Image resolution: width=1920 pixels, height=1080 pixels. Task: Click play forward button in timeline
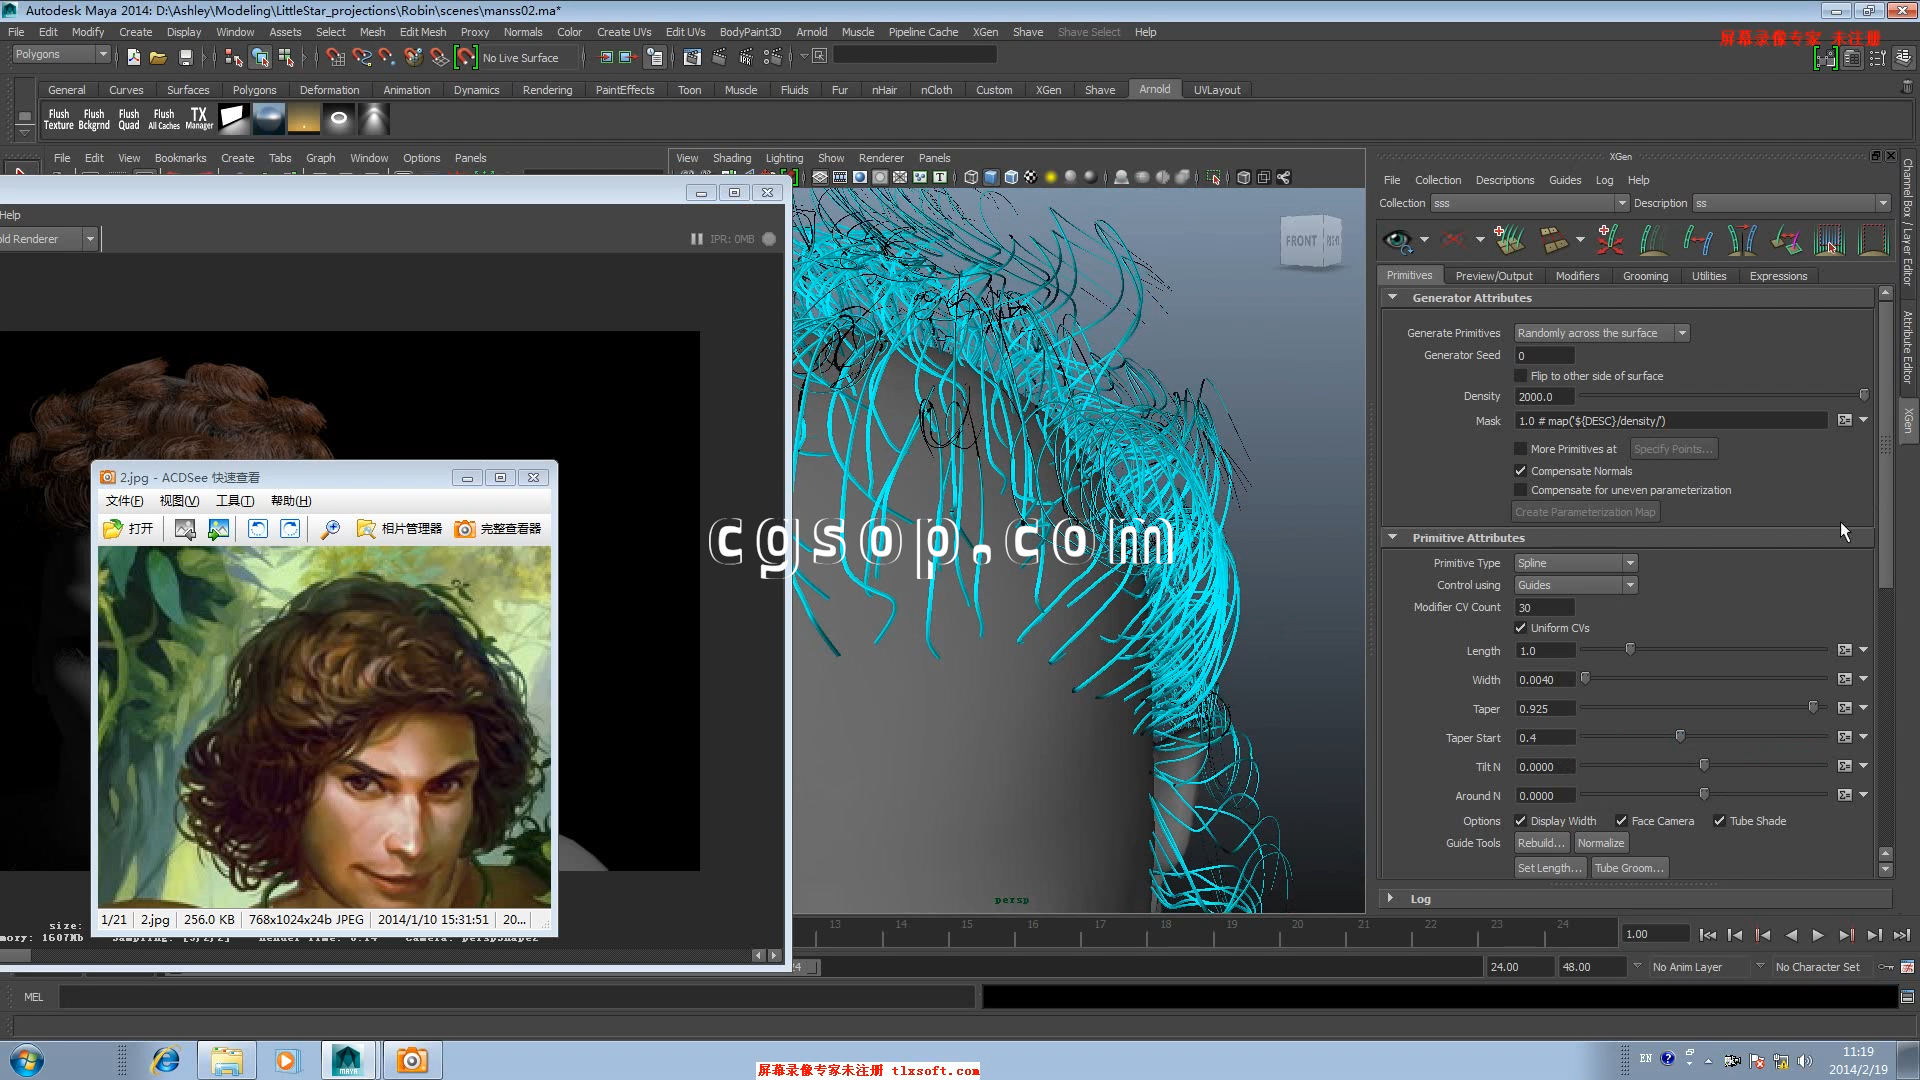tap(1818, 935)
